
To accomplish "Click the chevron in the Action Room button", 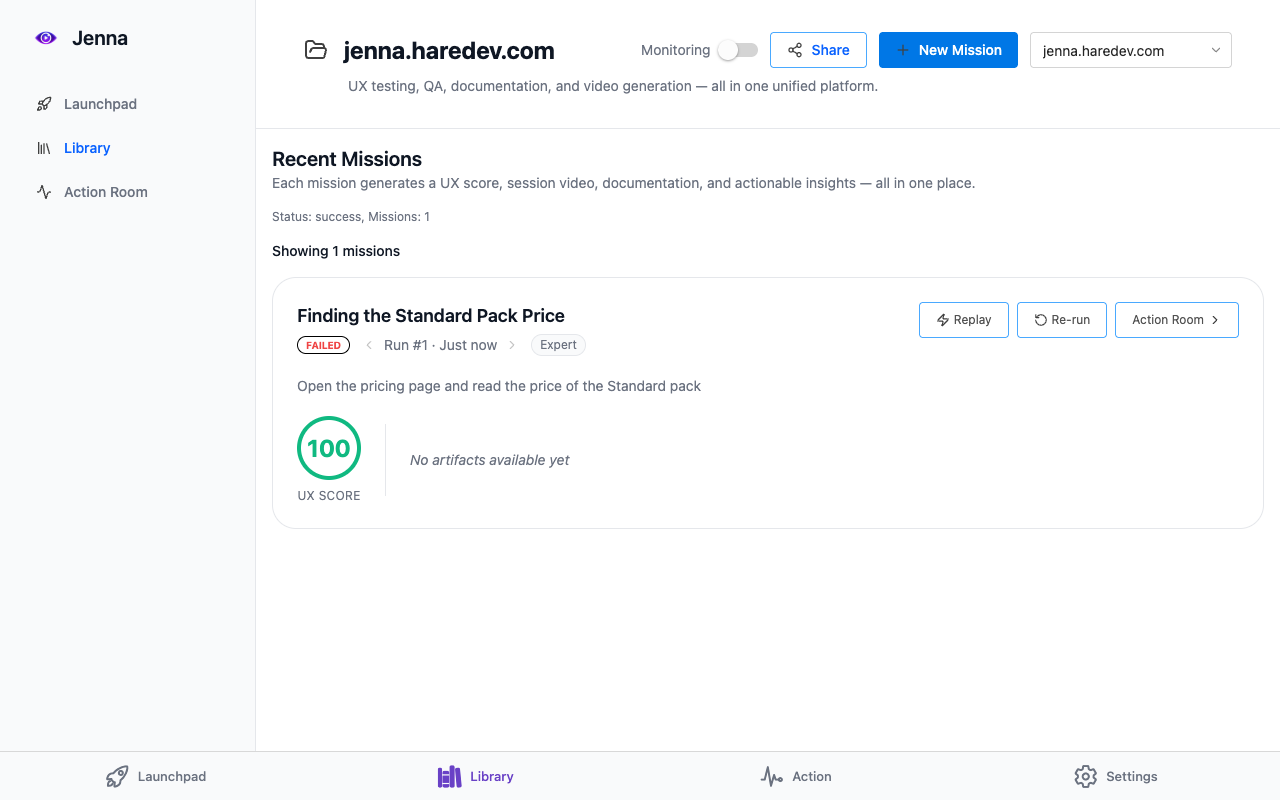I will (1215, 320).
